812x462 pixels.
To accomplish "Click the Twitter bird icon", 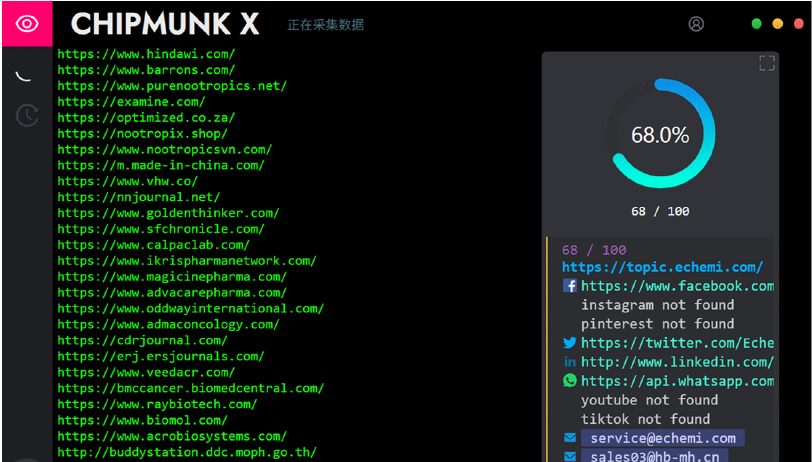I will click(570, 343).
